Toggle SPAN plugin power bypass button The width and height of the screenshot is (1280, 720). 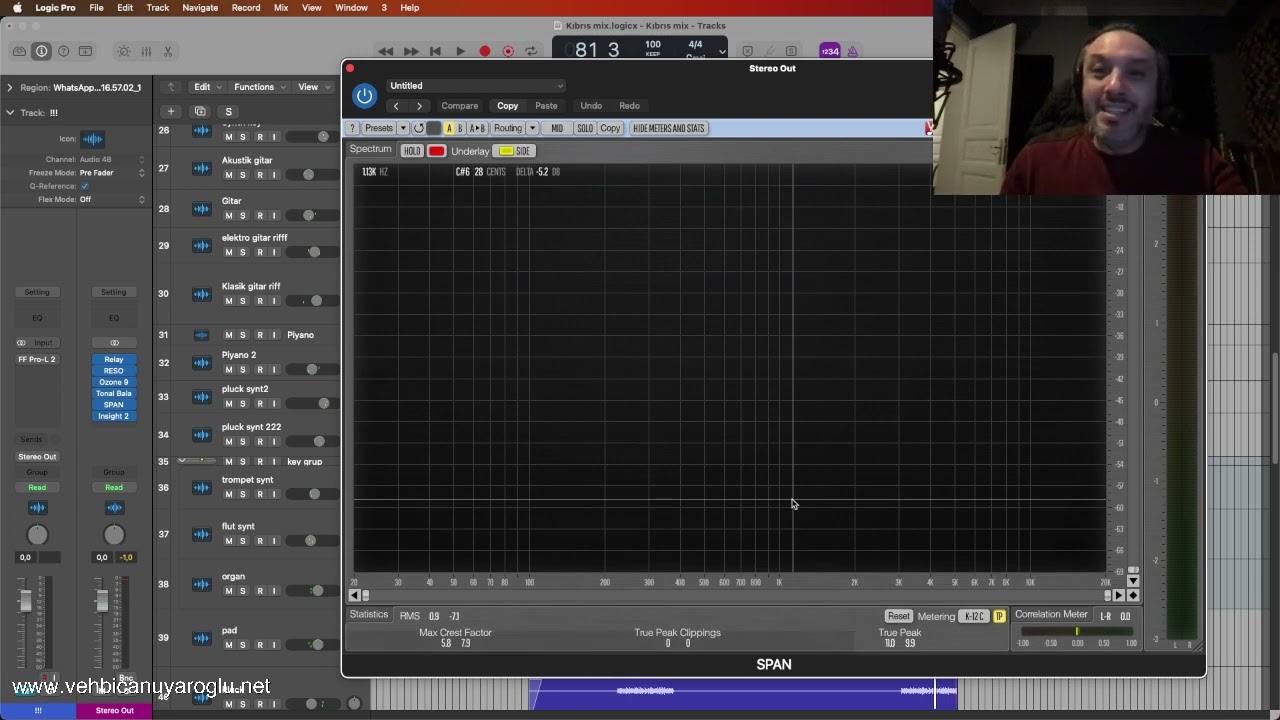click(x=364, y=96)
